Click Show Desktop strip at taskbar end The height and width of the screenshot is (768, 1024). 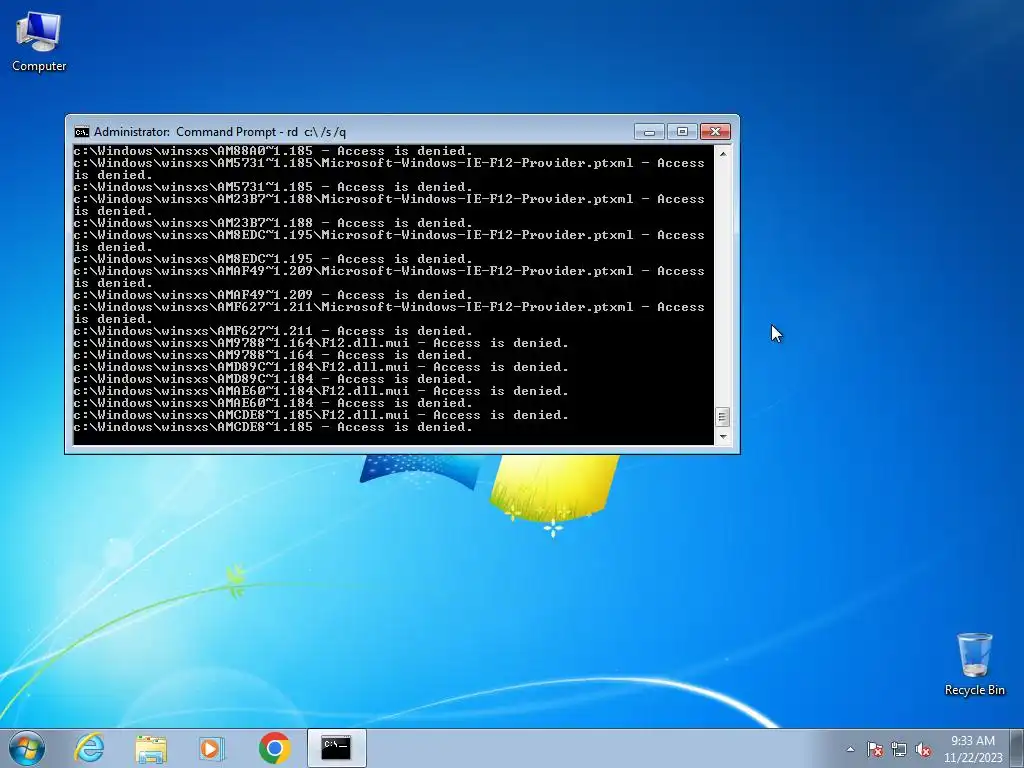pos(1019,748)
